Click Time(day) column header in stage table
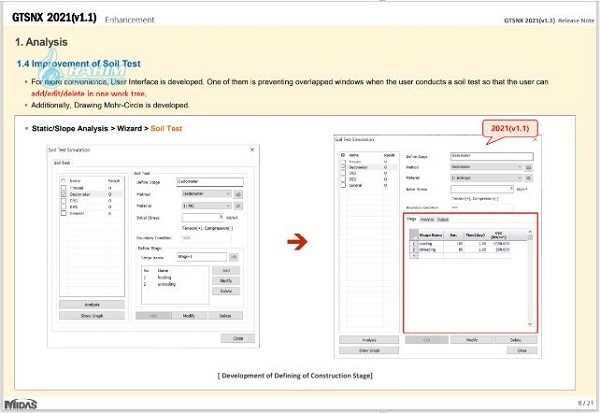Screen dimensions: 600x413 click(475, 235)
